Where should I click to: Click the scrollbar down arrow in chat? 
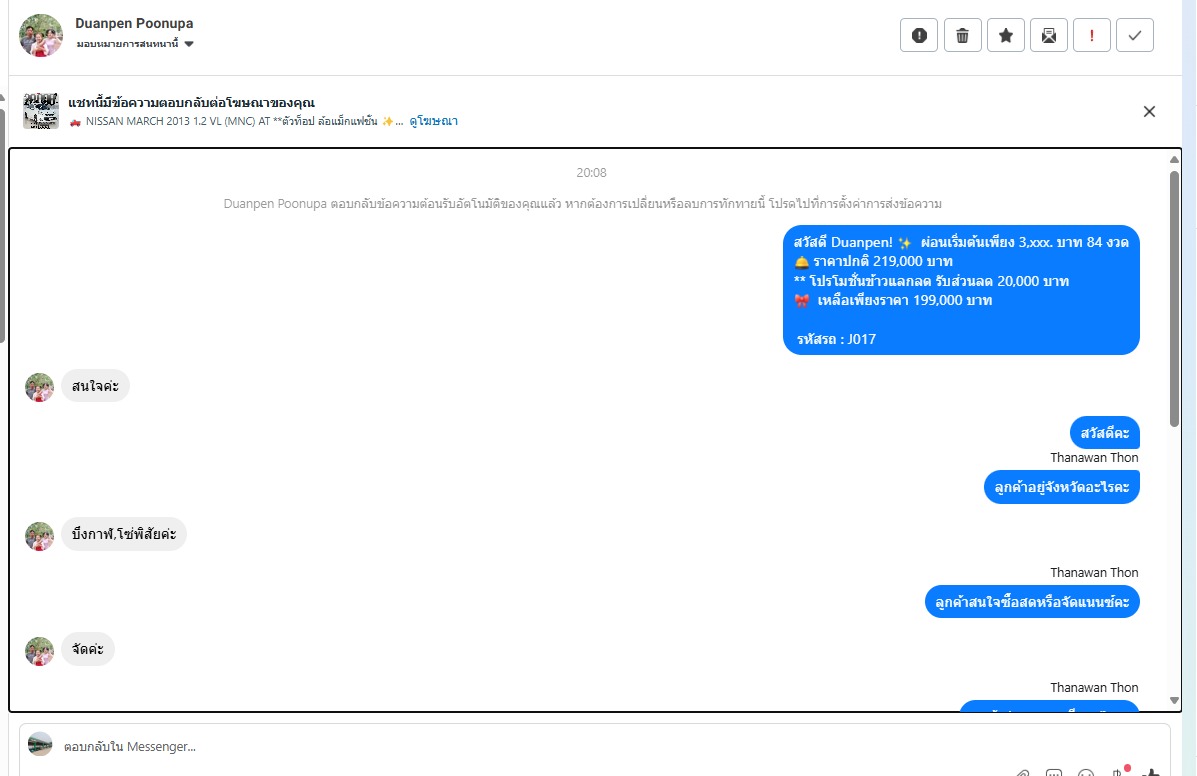pos(1174,700)
